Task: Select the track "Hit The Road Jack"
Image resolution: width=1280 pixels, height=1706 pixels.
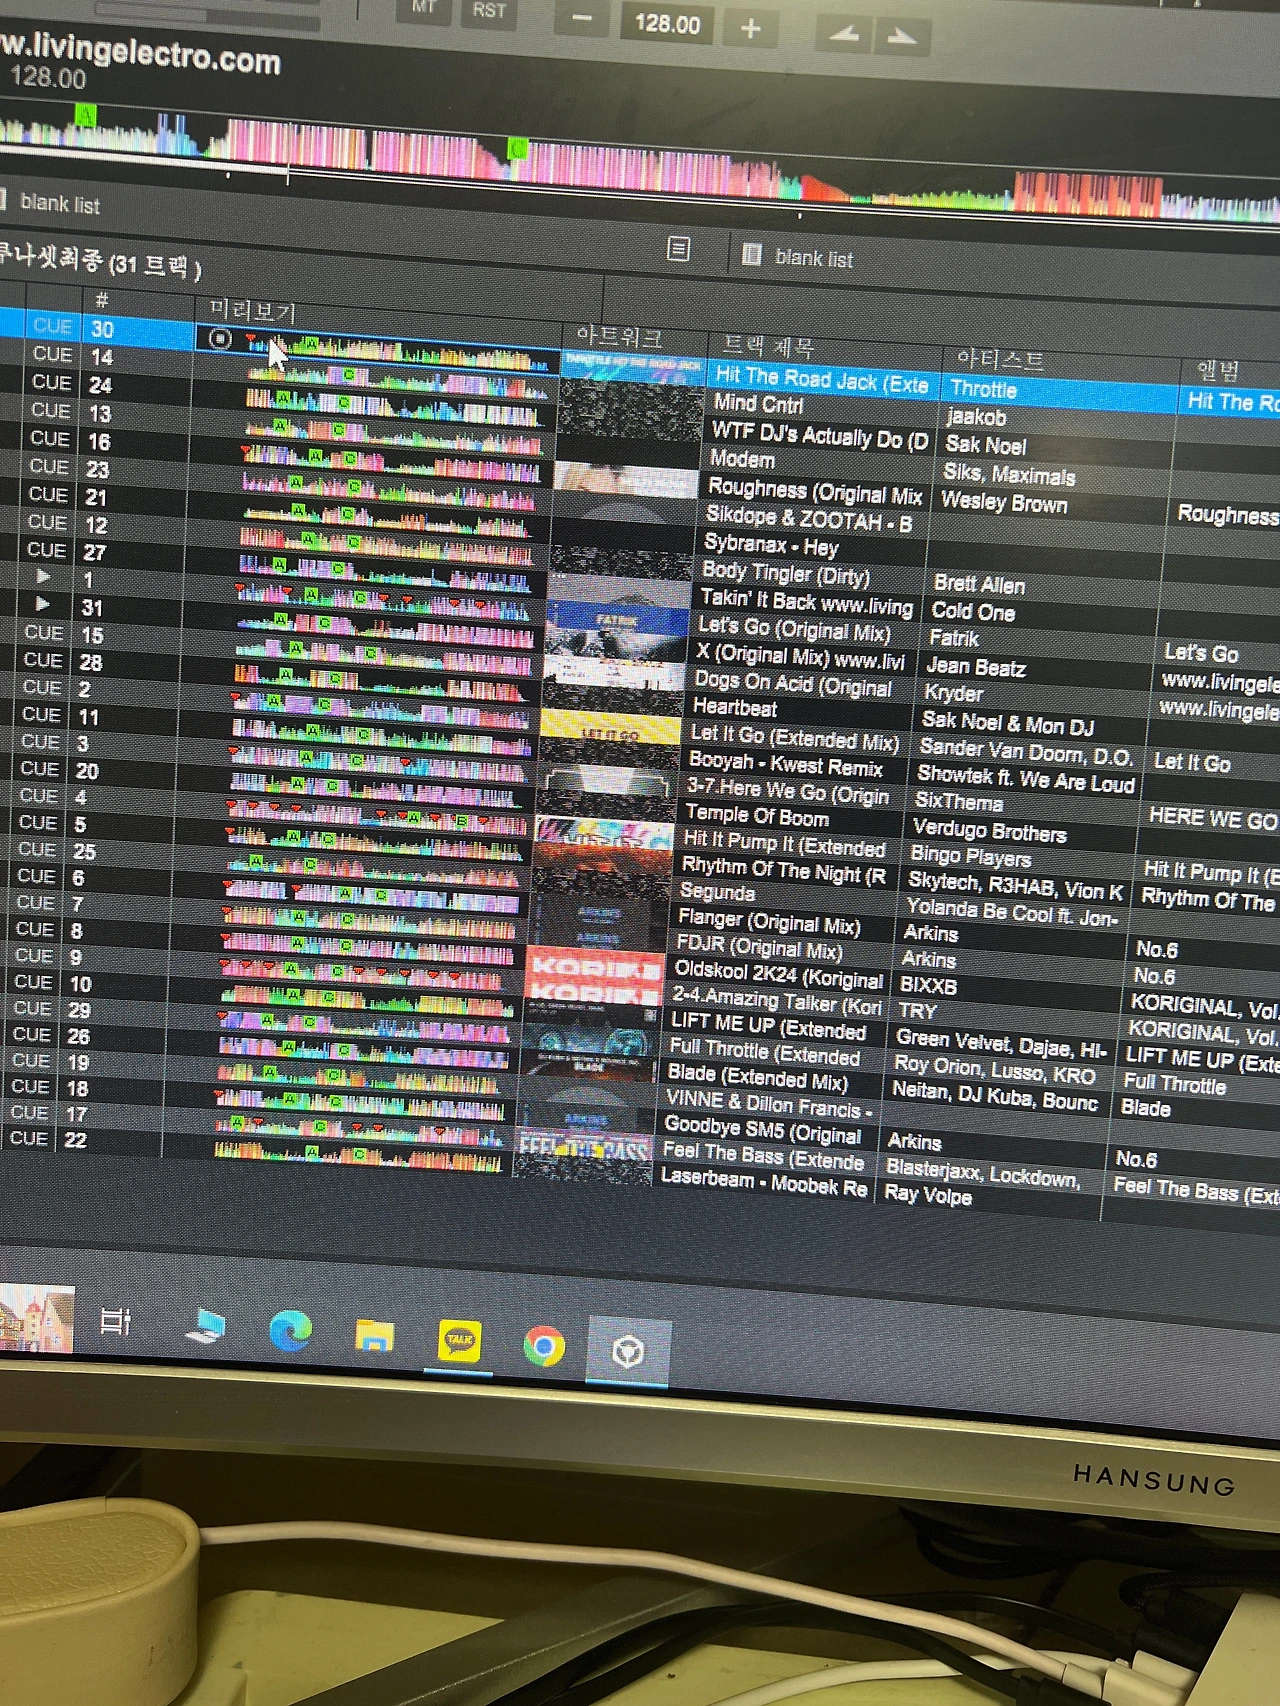Action: pos(822,380)
